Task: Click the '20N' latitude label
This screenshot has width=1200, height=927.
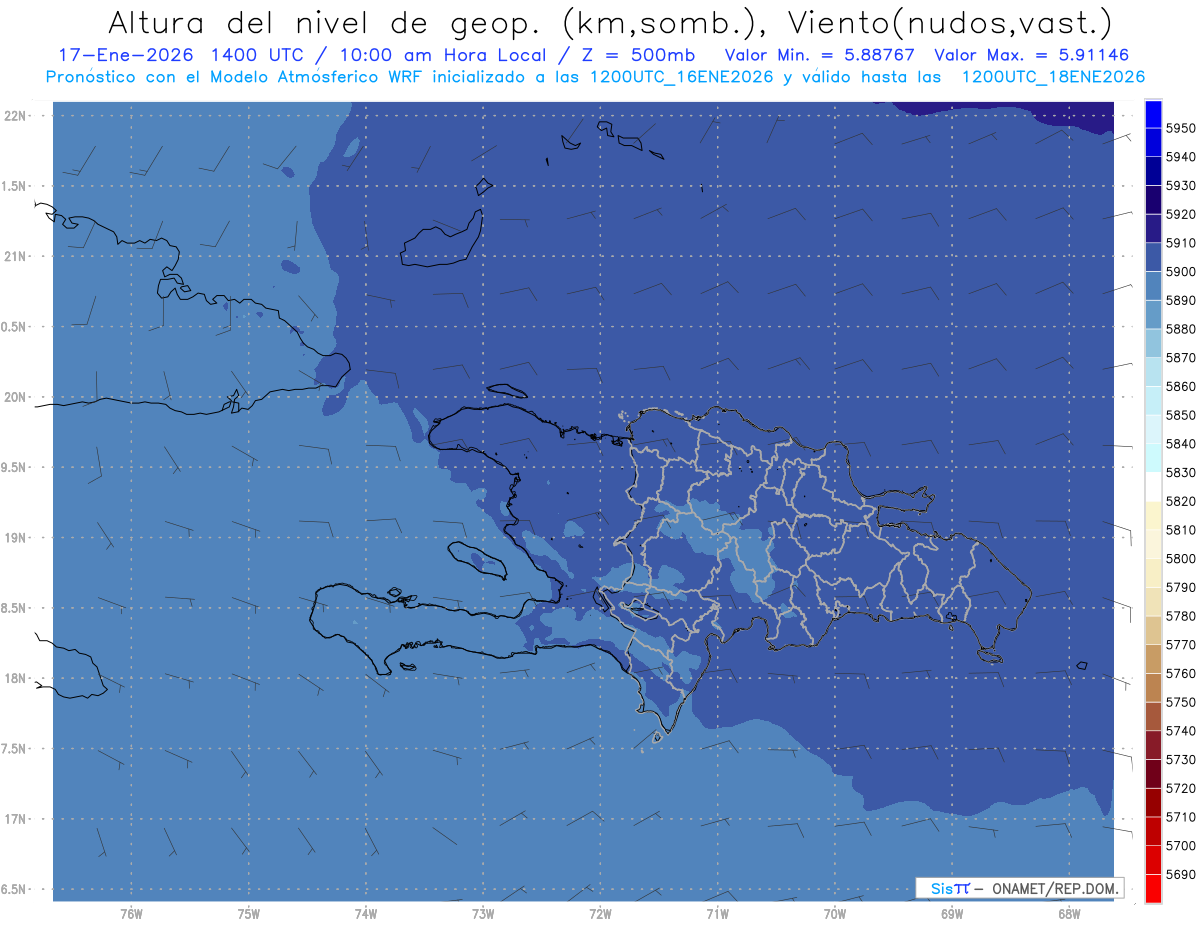Action: point(16,397)
